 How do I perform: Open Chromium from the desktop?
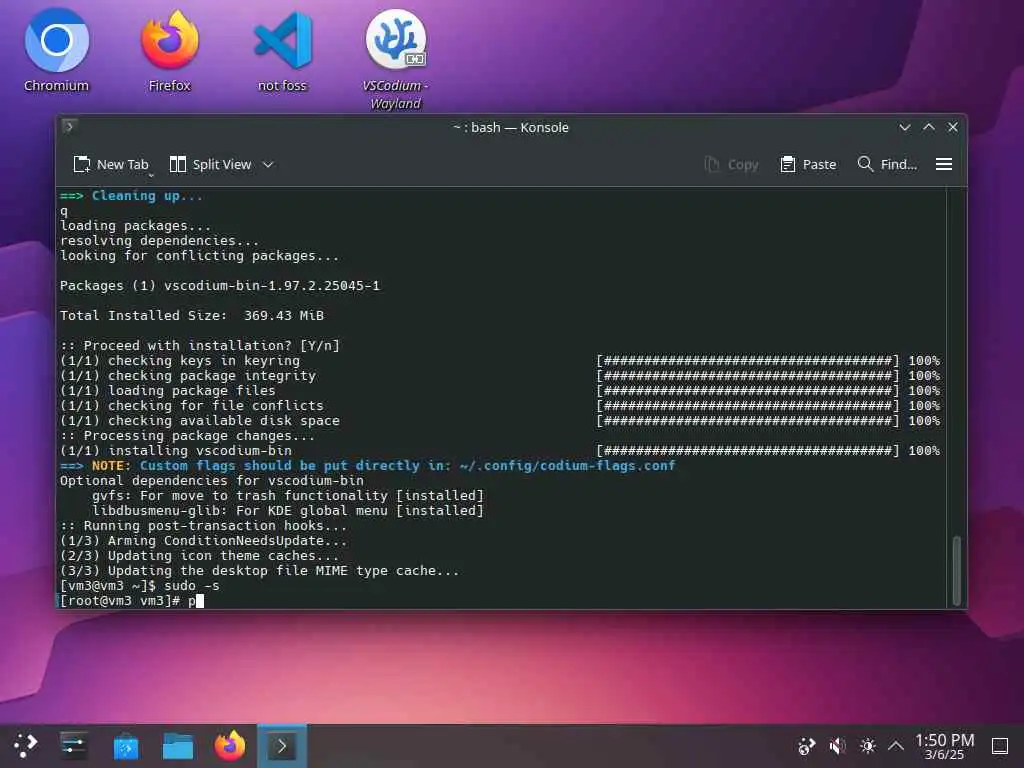click(x=57, y=51)
